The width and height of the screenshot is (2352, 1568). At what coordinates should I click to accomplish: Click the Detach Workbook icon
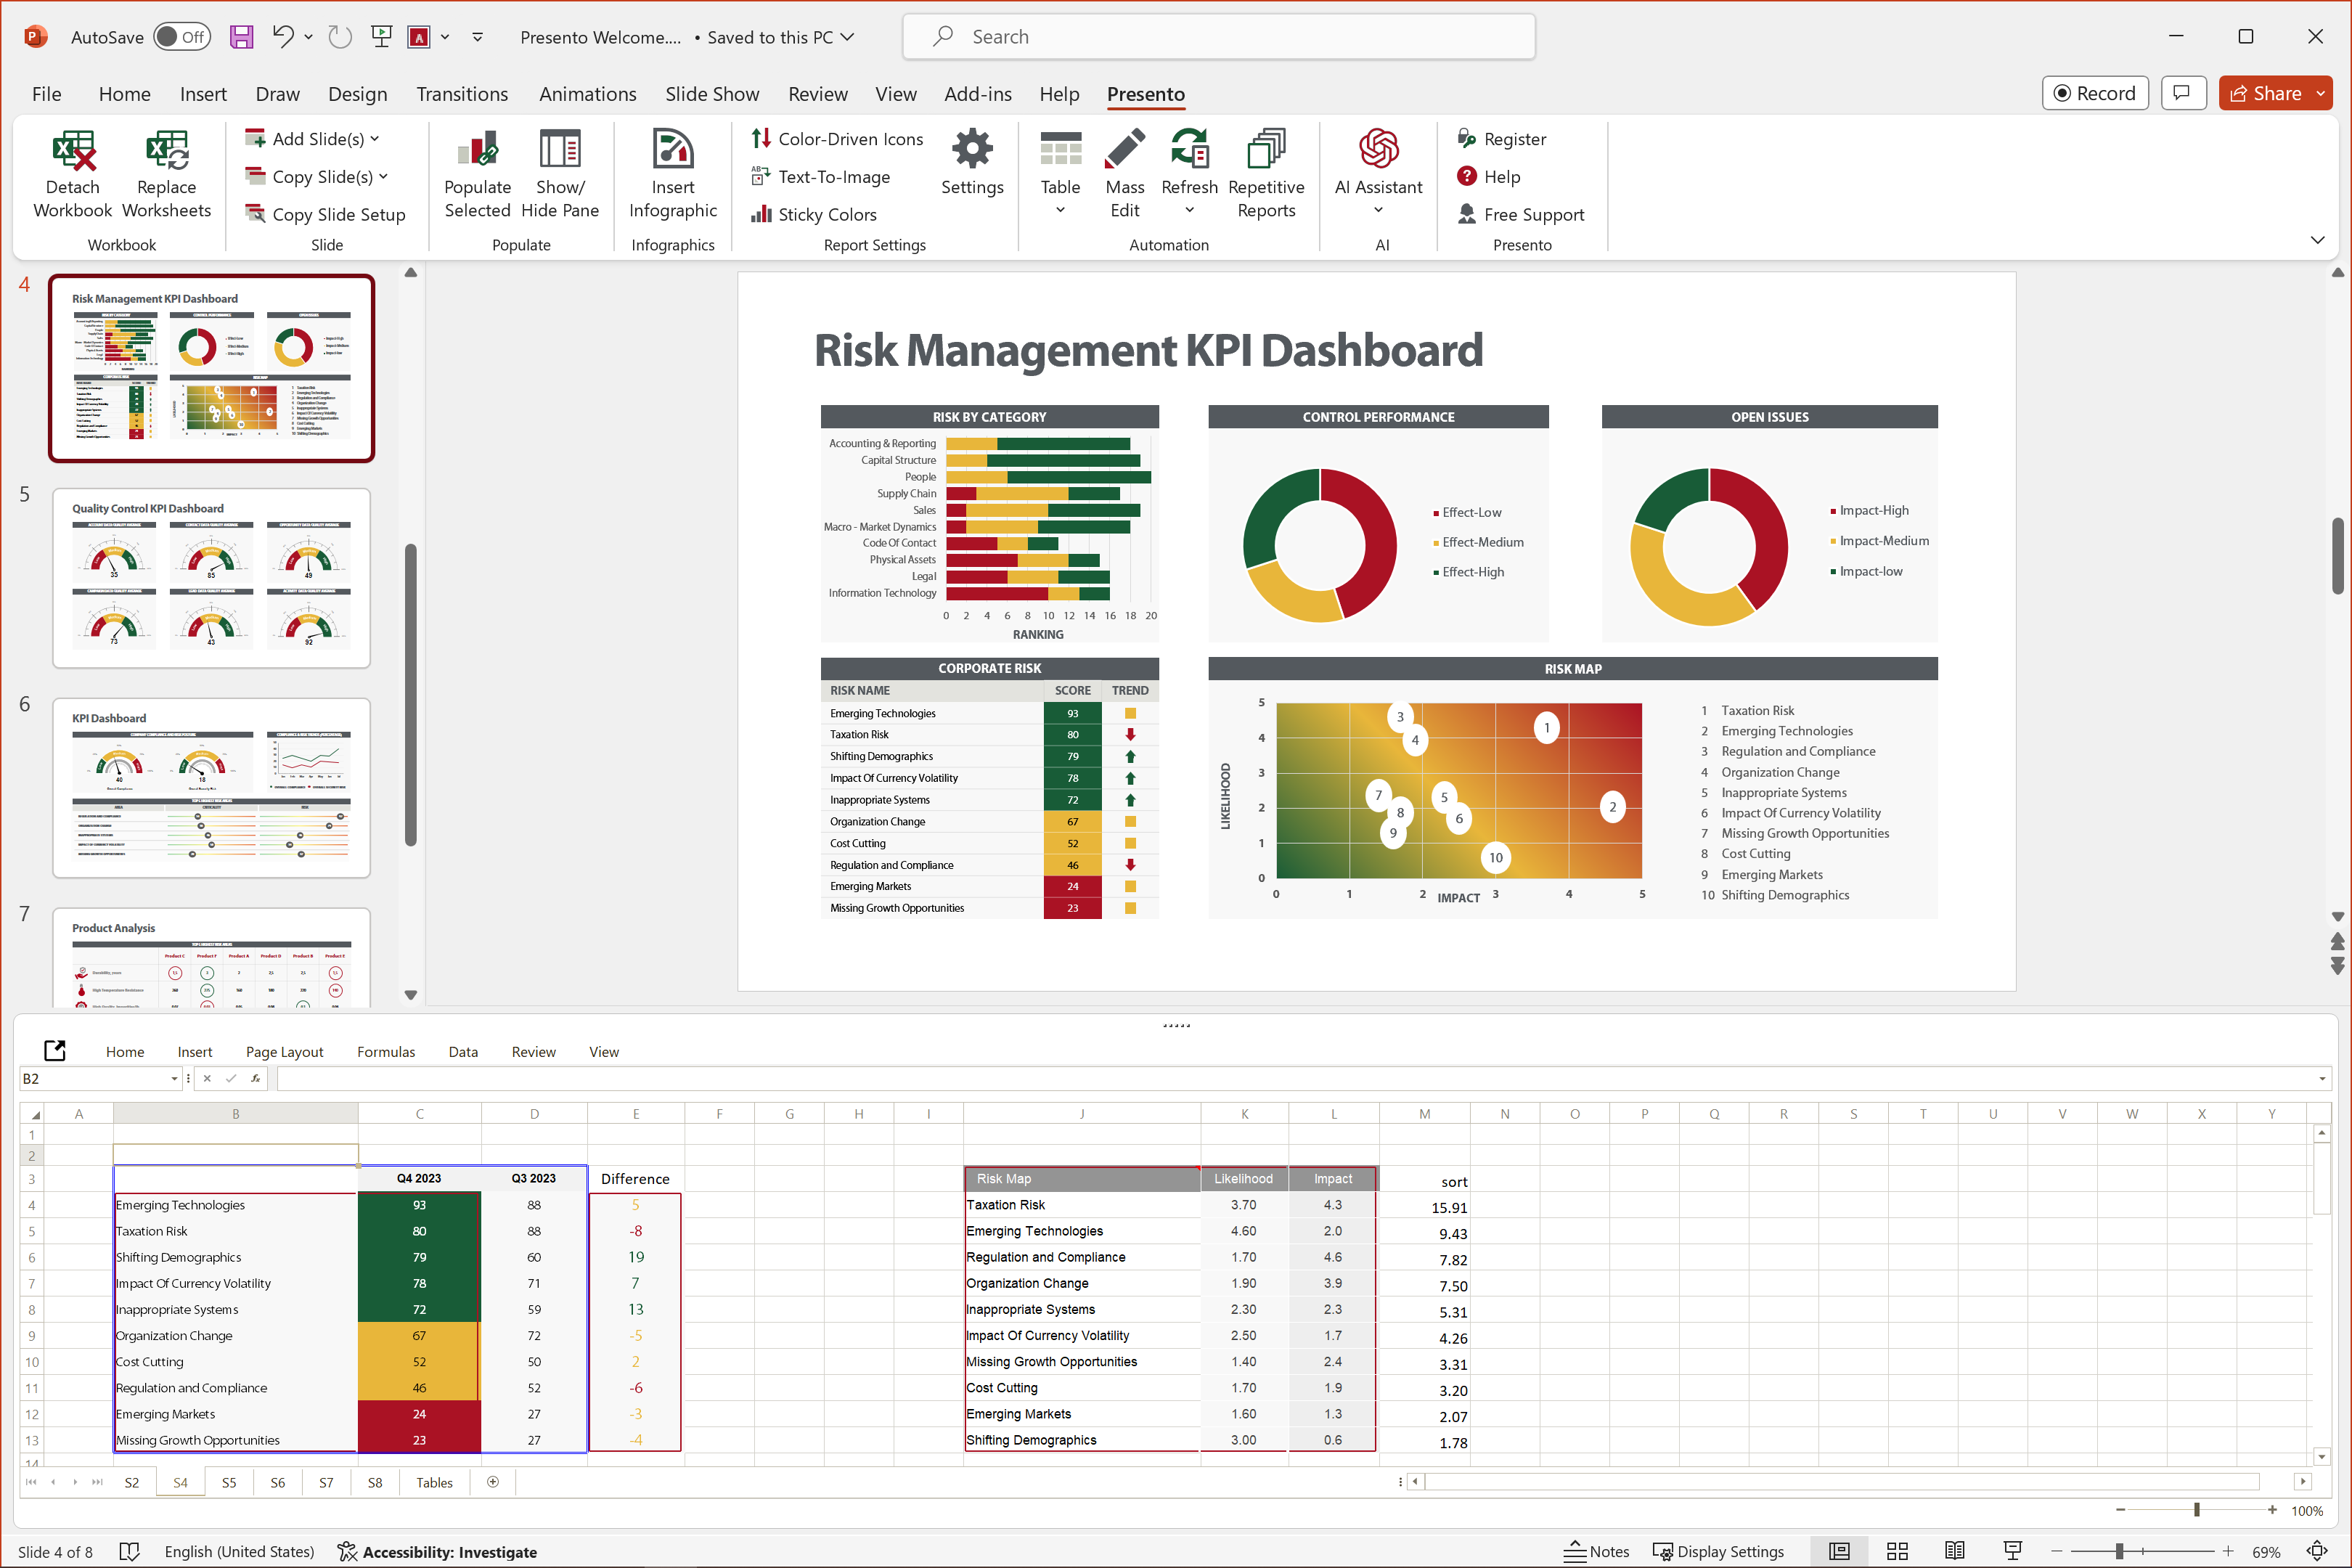73,152
